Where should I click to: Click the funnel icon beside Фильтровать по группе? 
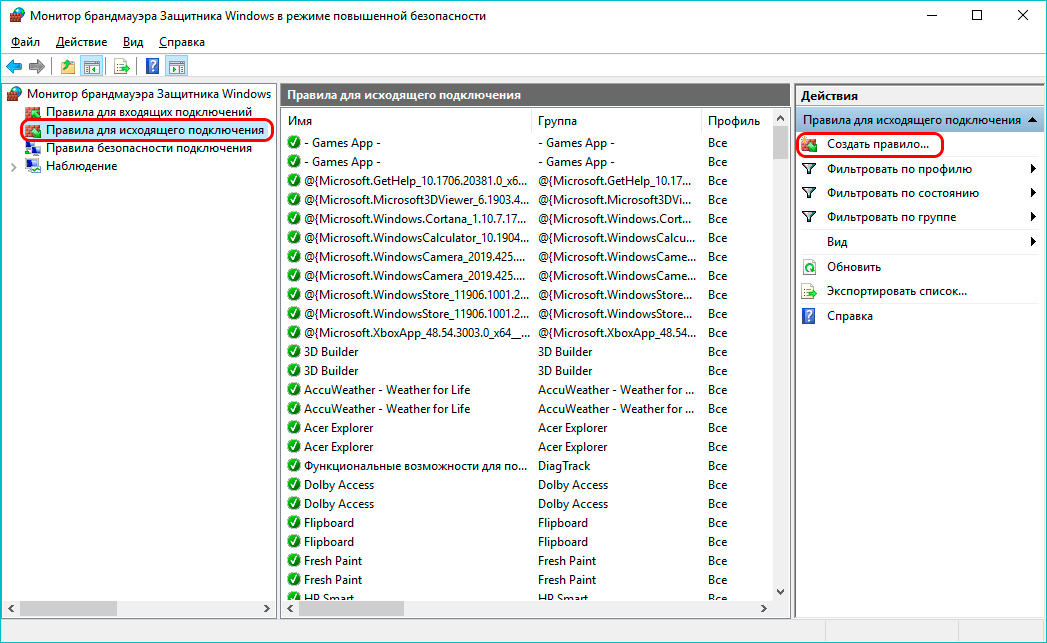pyautogui.click(x=809, y=217)
